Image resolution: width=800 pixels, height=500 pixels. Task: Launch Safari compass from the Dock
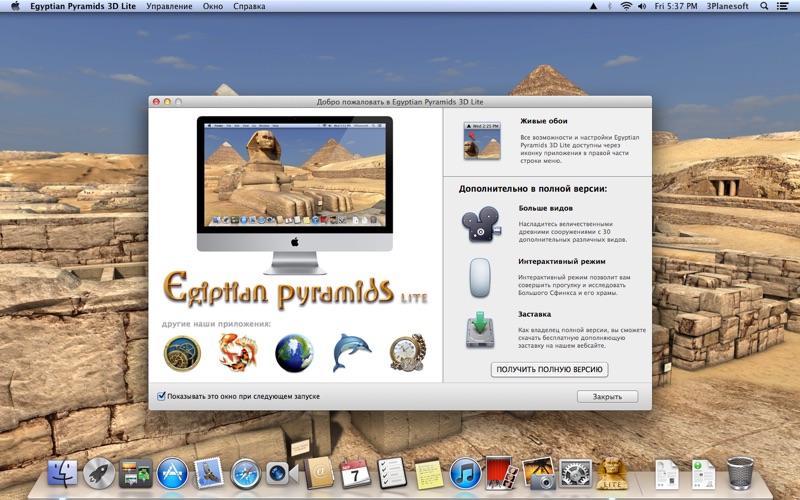tap(245, 473)
